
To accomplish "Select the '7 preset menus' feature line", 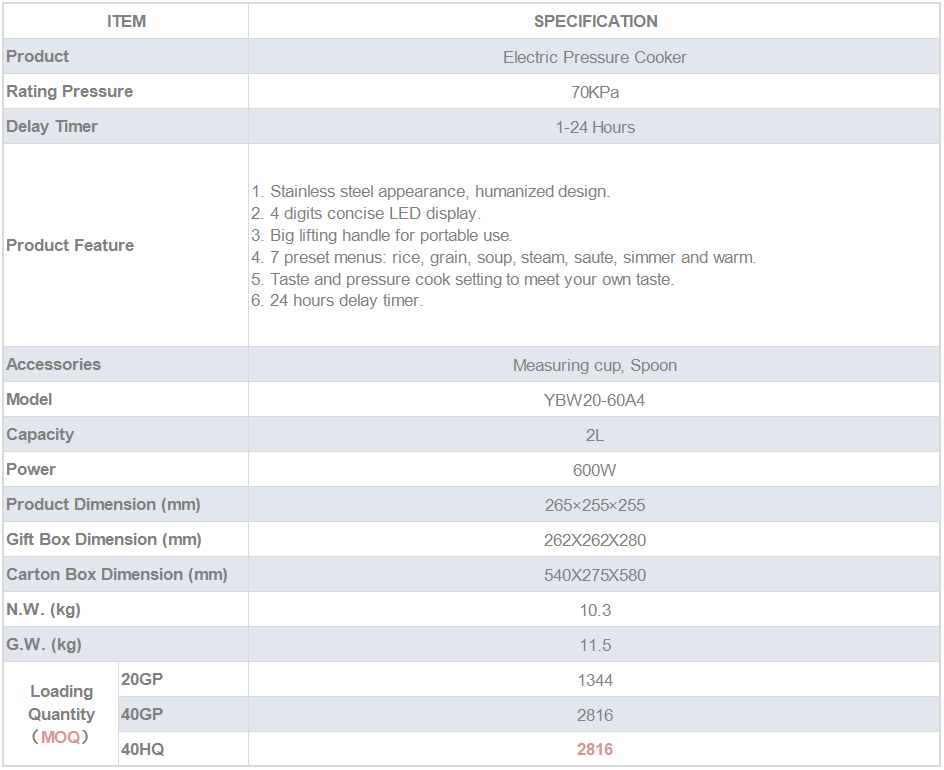I will (503, 257).
